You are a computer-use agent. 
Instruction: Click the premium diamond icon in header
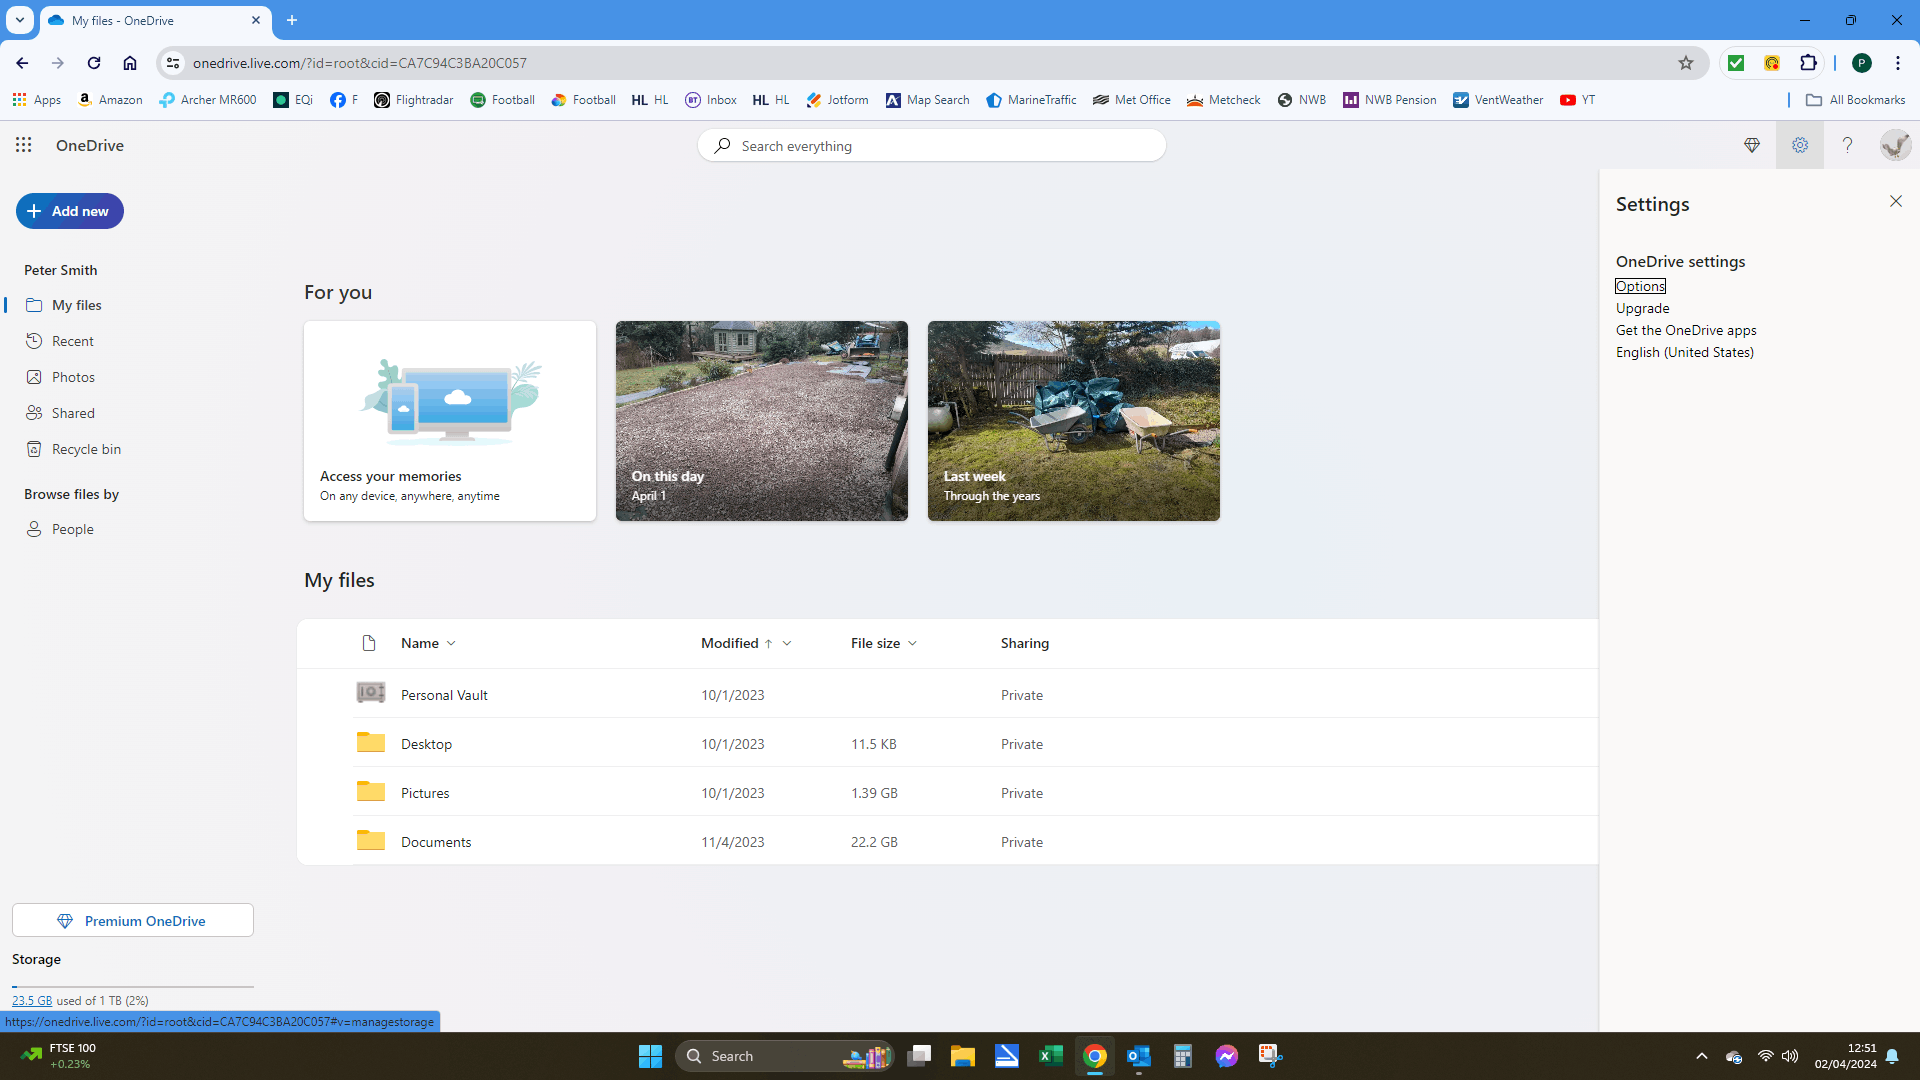(x=1751, y=145)
